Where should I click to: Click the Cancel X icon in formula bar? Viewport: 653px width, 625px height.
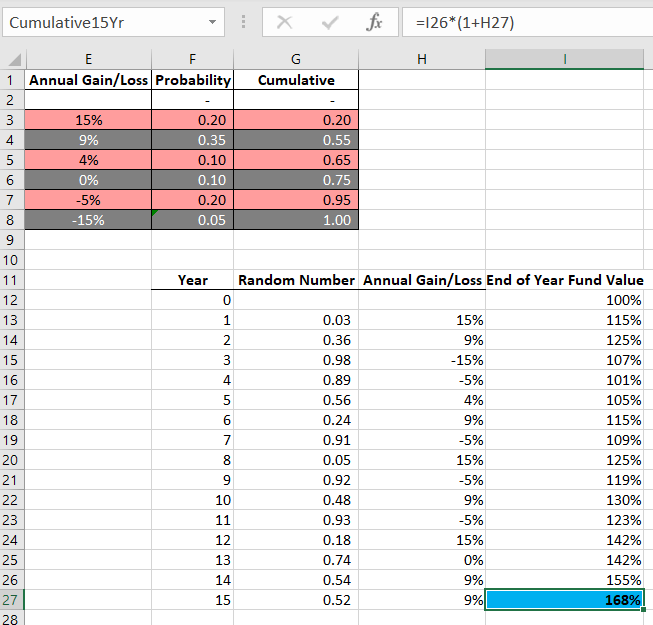click(x=285, y=22)
